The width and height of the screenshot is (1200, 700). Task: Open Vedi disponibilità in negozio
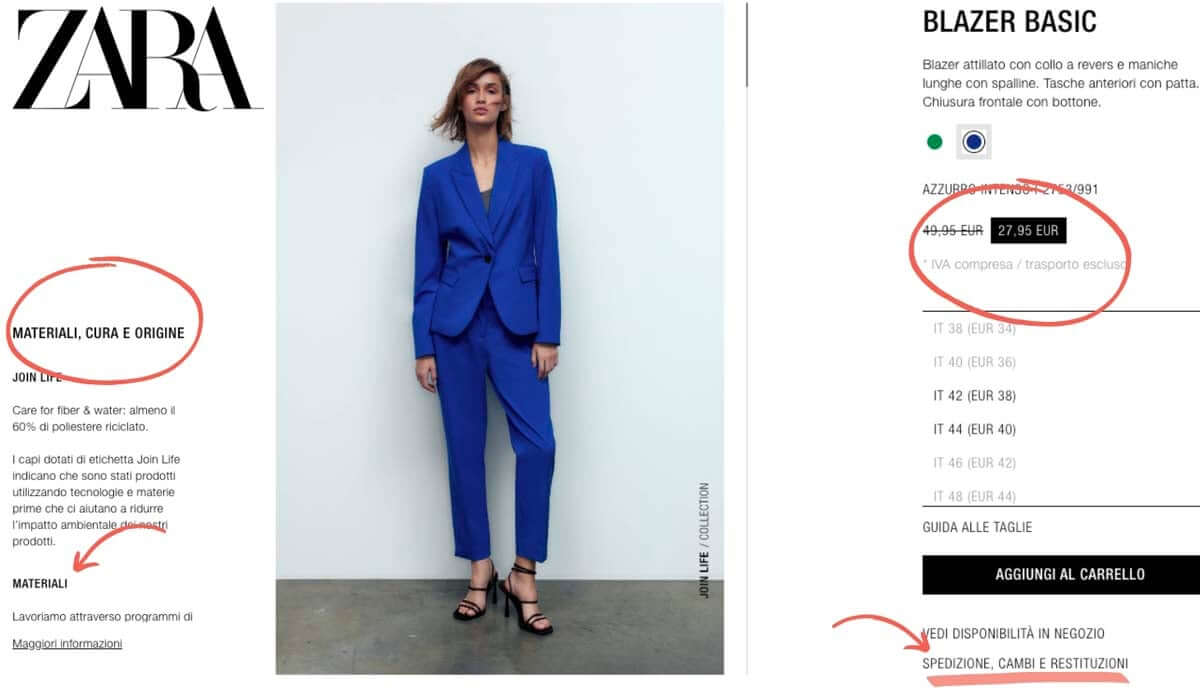(x=1013, y=633)
